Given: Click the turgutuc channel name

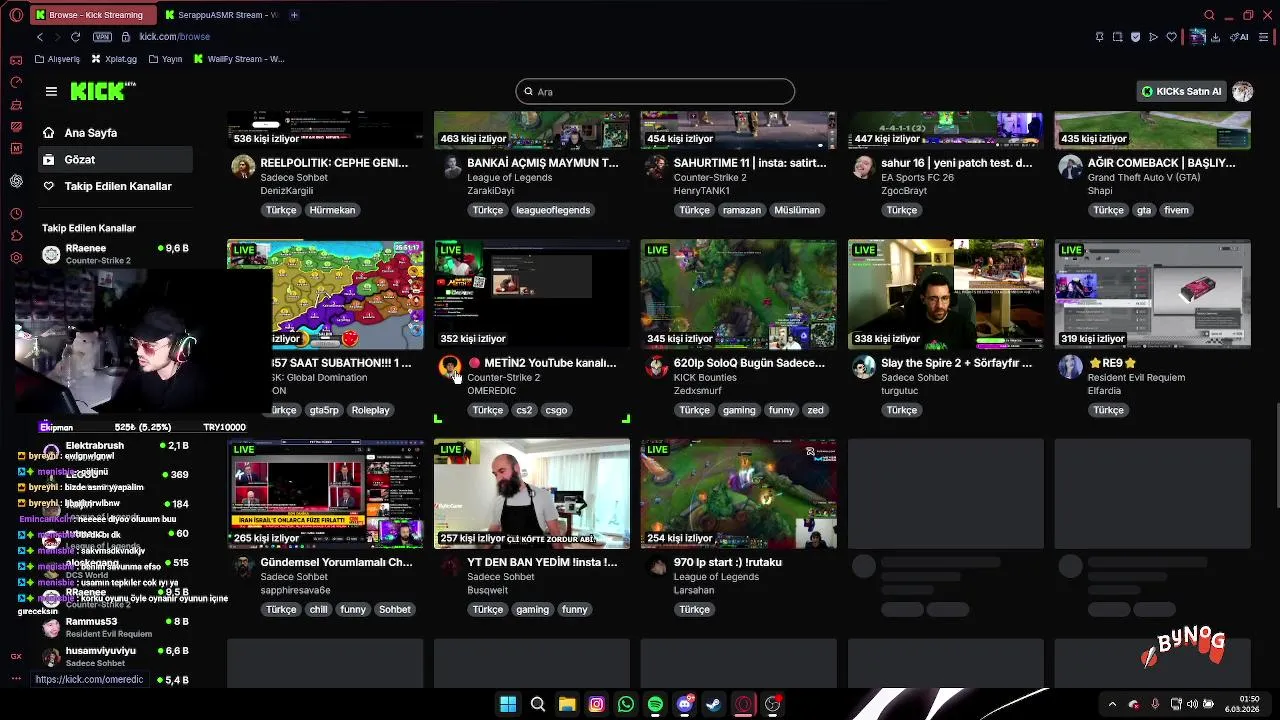Looking at the screenshot, I should (x=899, y=391).
